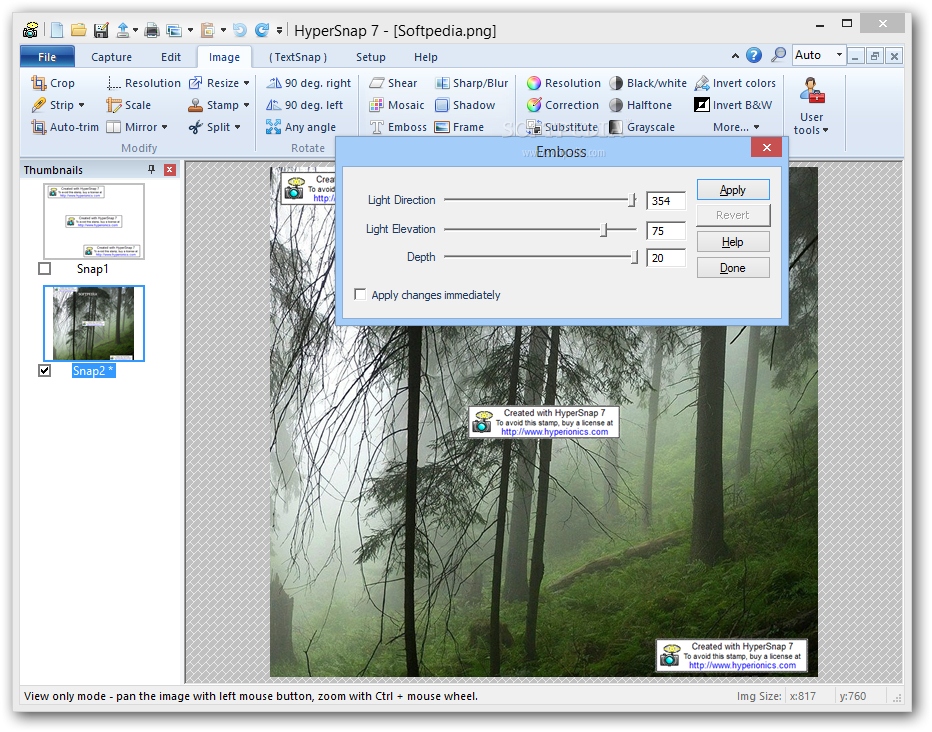Open Sharp/Blur effect
932x732 pixels.
pos(471,83)
